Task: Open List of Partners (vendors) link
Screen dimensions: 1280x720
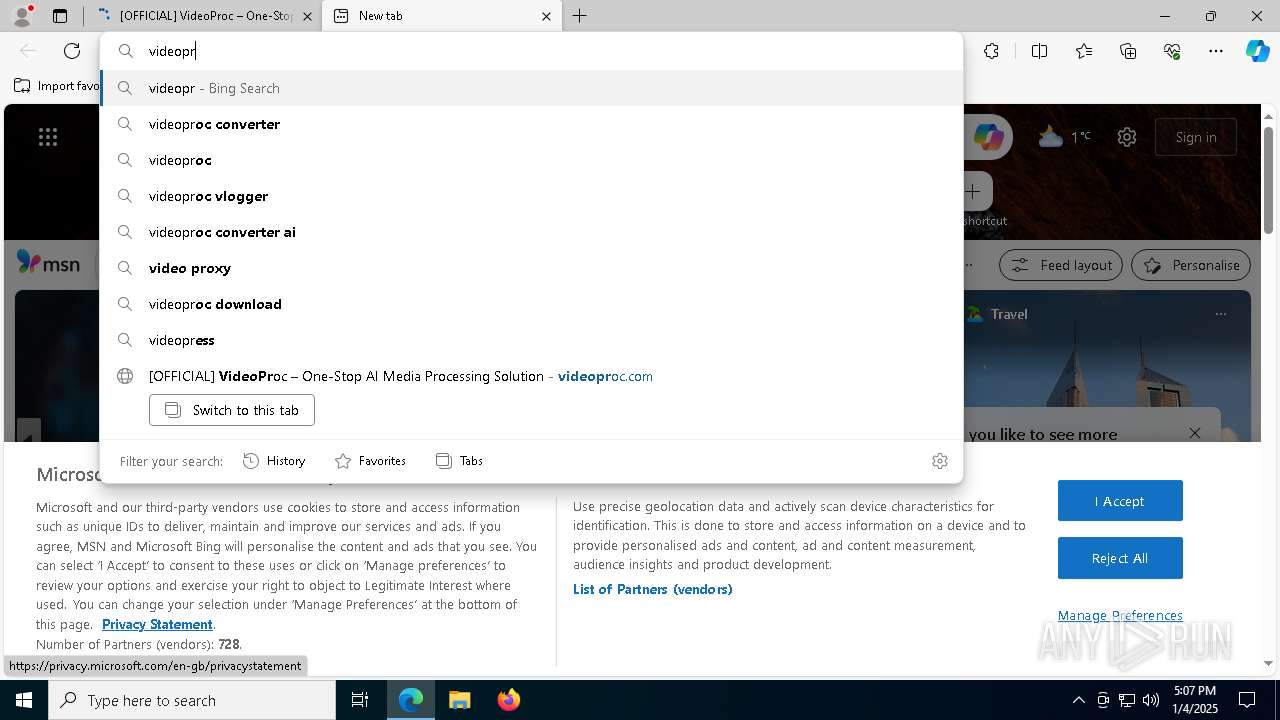Action: [x=653, y=589]
